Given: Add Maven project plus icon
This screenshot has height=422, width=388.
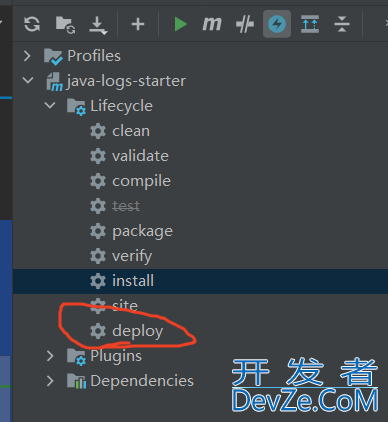Looking at the screenshot, I should (138, 24).
